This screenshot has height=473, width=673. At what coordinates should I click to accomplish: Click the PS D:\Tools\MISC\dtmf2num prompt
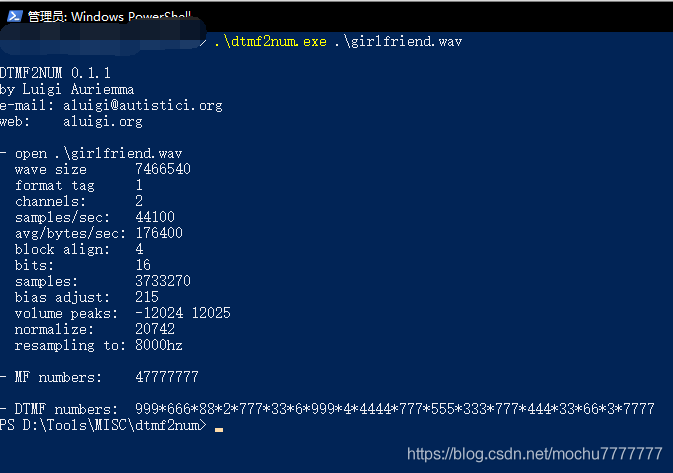103,425
